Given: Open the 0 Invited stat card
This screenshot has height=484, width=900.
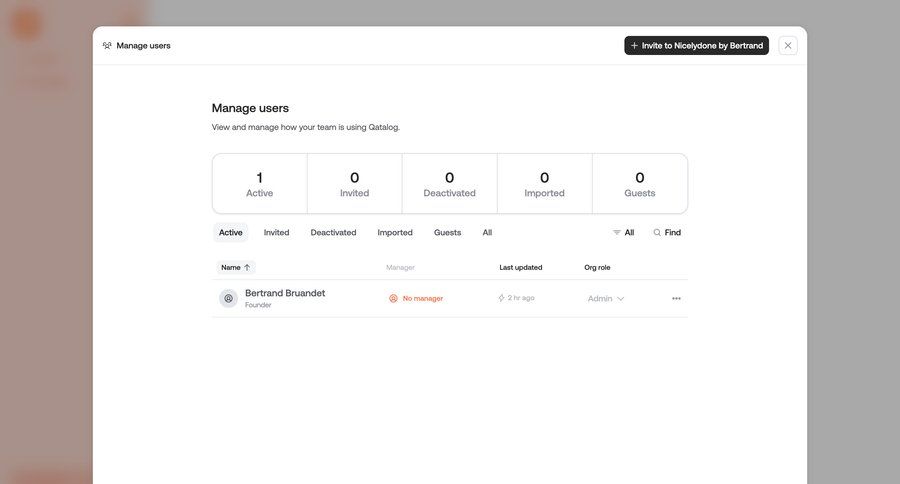Looking at the screenshot, I should [x=355, y=184].
